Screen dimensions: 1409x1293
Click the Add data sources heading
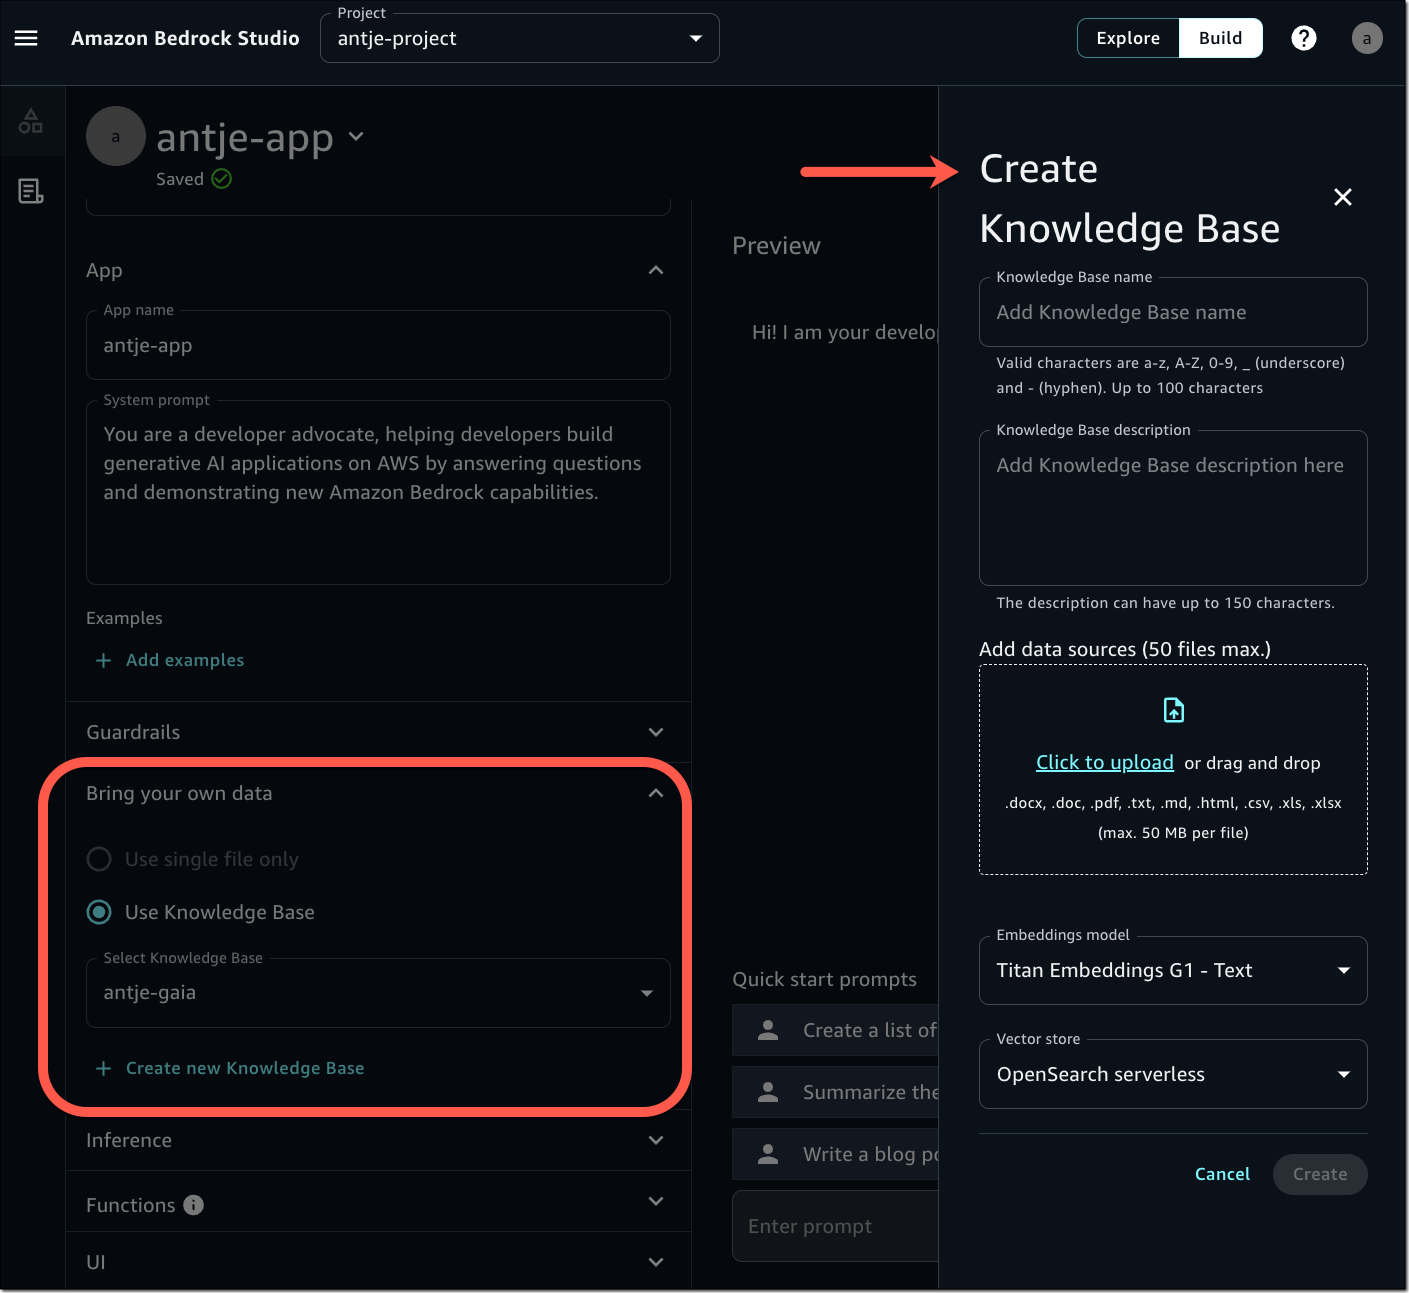1125,649
